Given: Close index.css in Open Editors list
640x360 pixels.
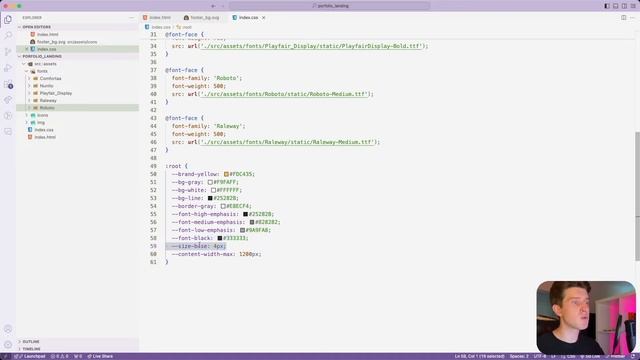Looking at the screenshot, I should (27, 49).
